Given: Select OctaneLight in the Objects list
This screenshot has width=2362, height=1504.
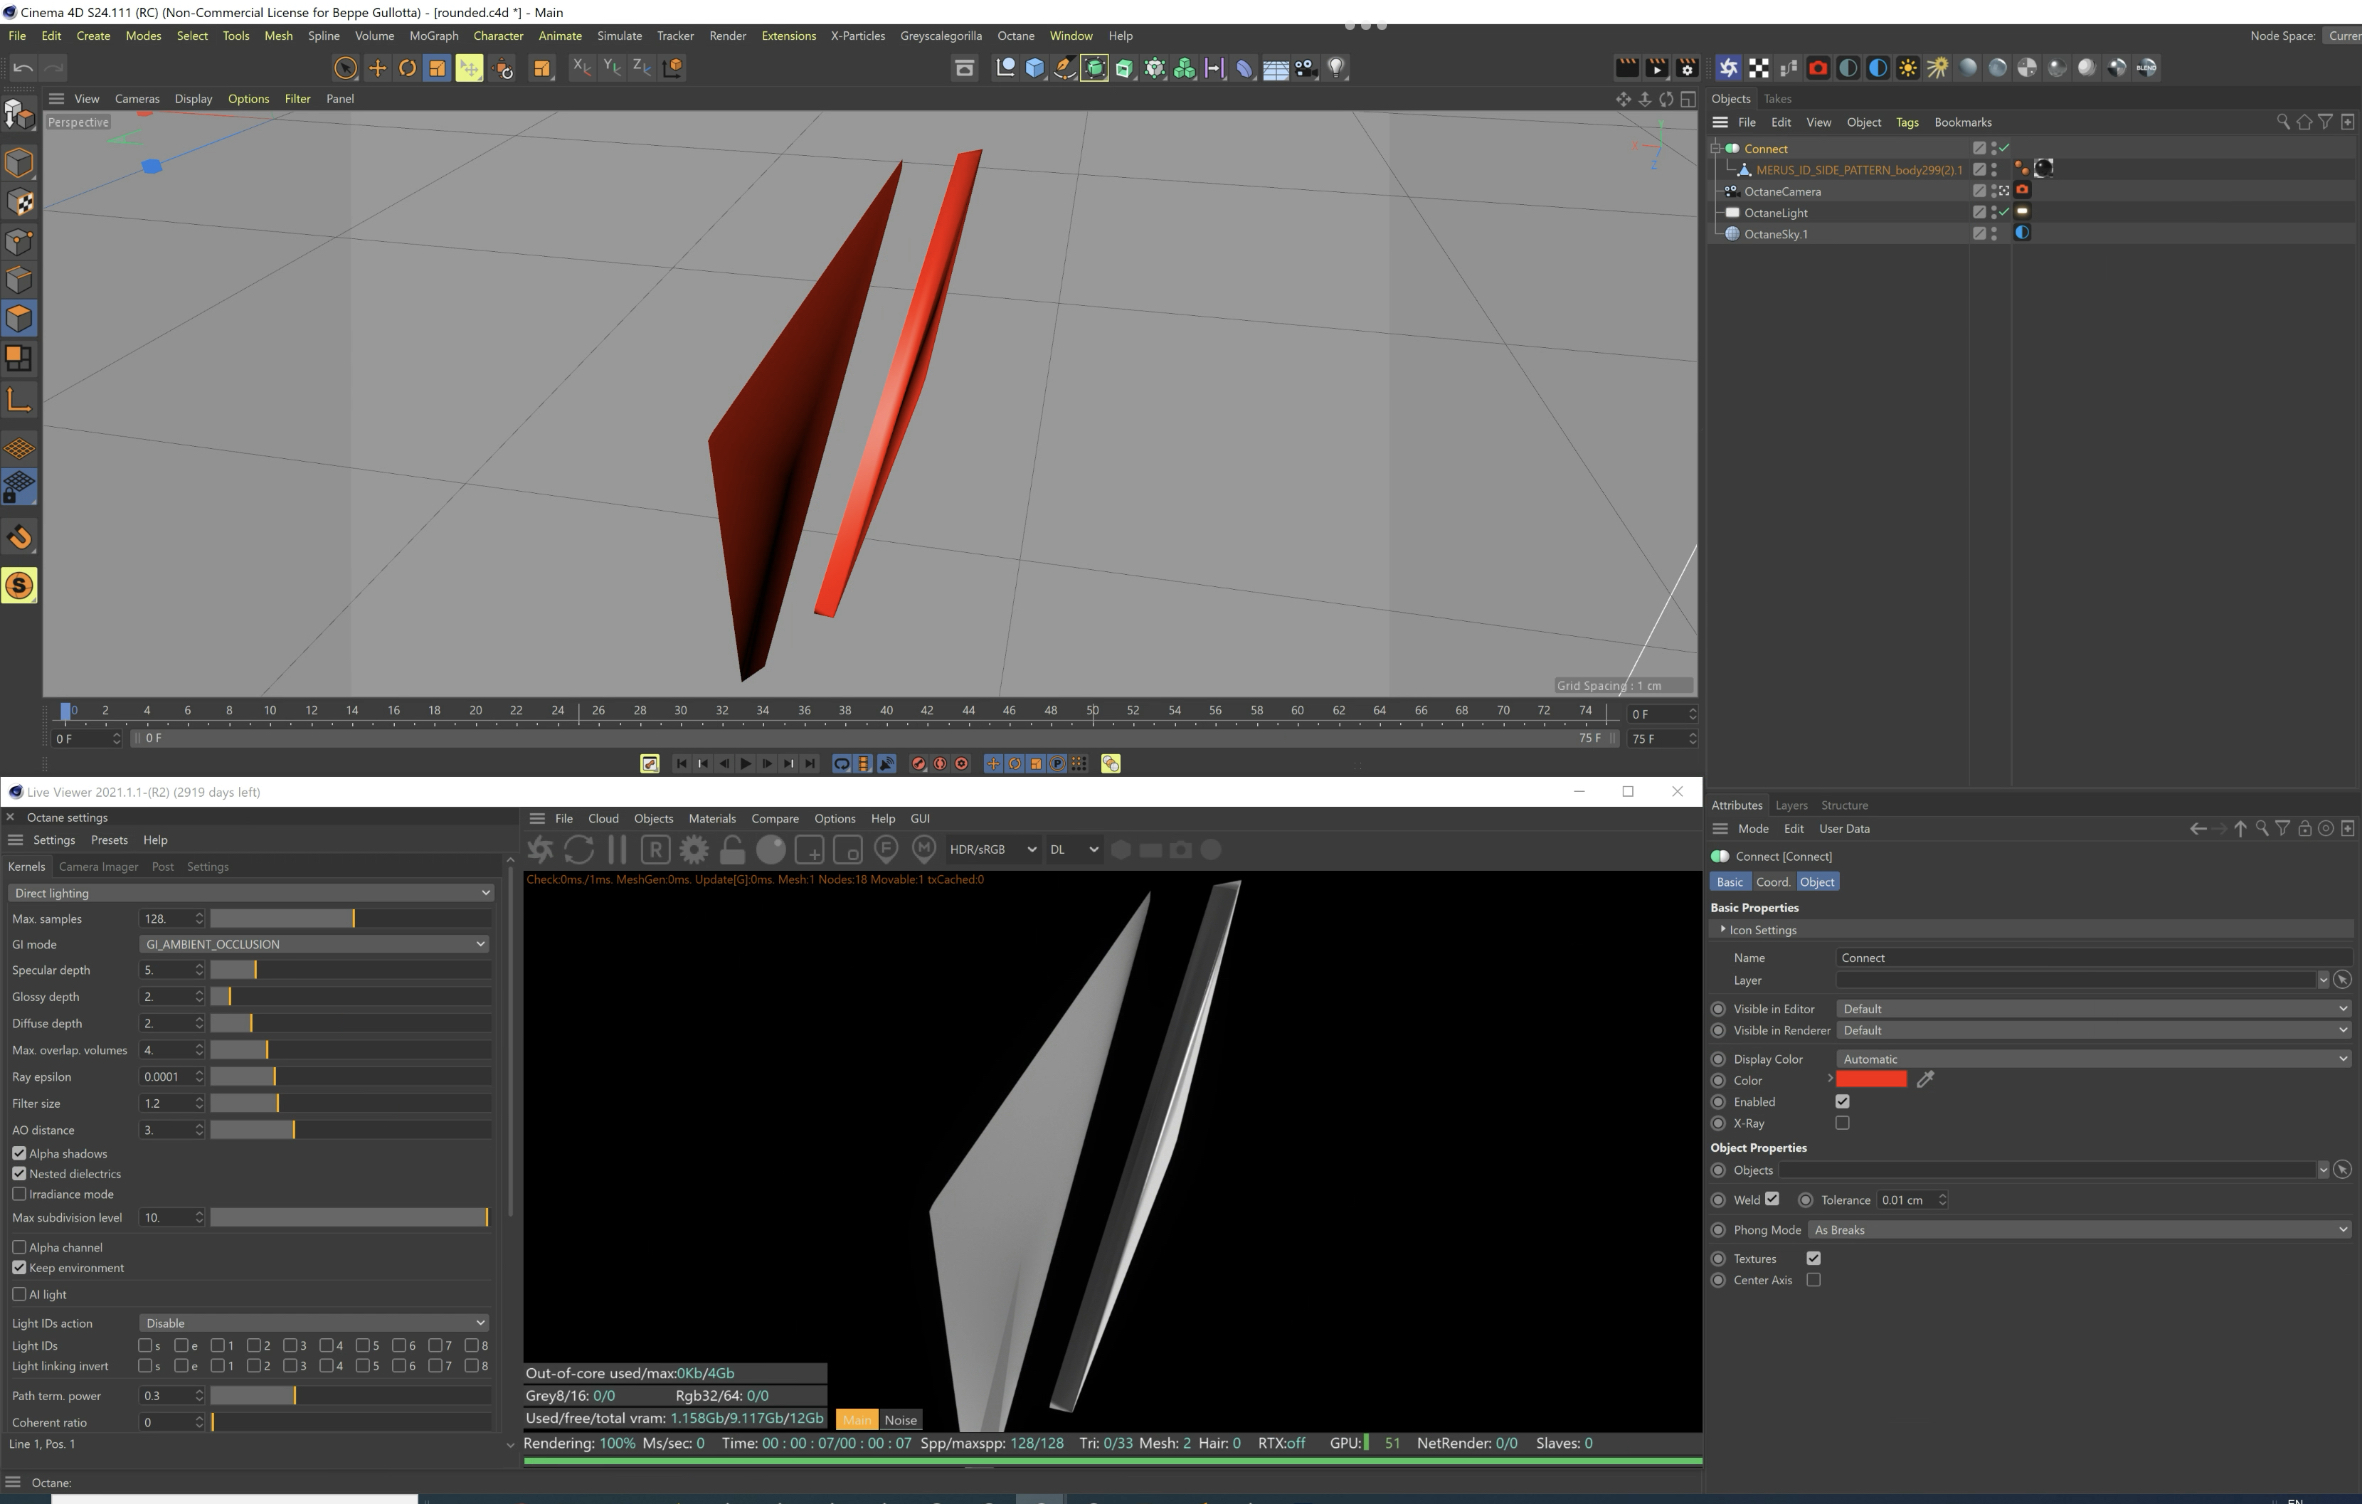Looking at the screenshot, I should (1775, 213).
